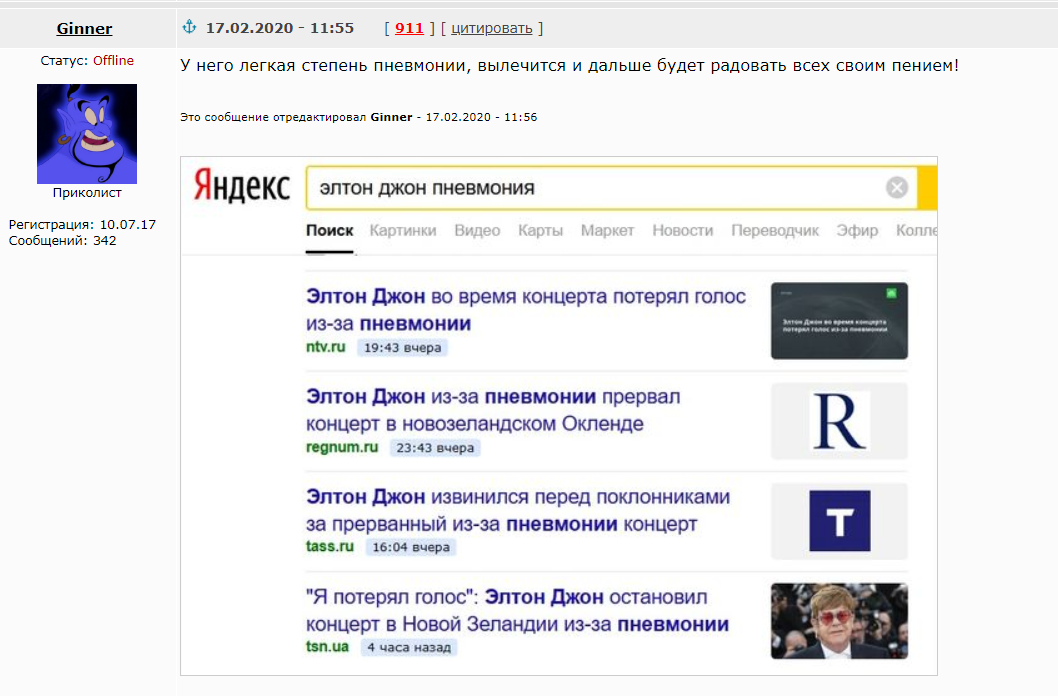Clear the search query with X icon
This screenshot has height=696, width=1058.
[897, 187]
